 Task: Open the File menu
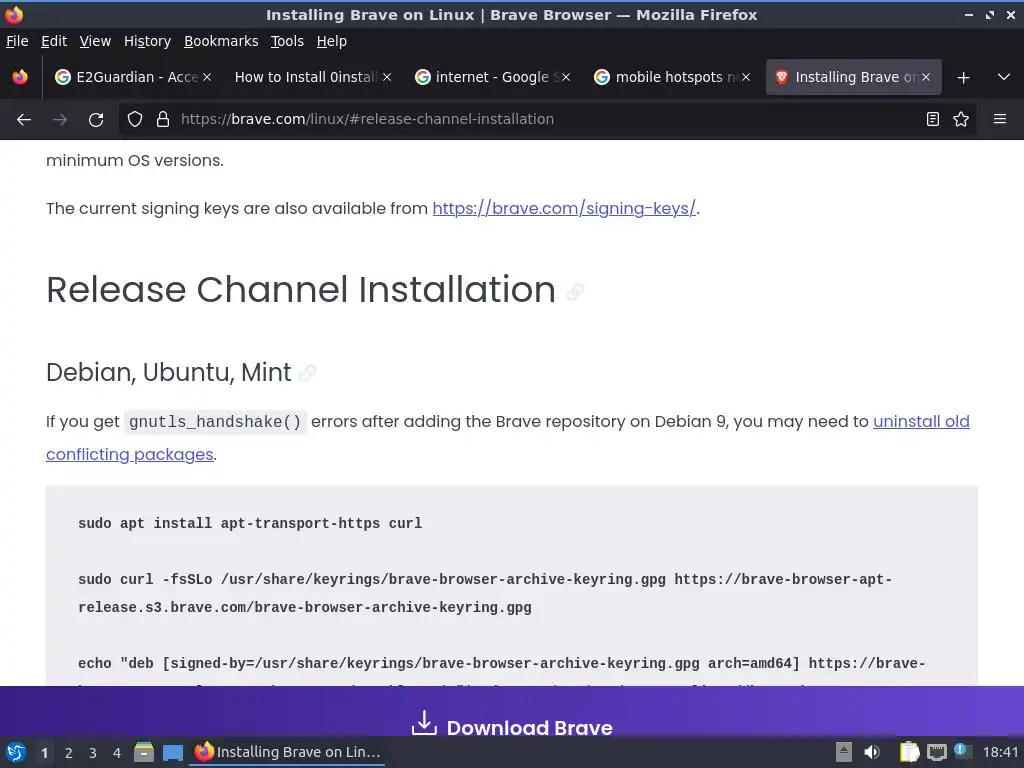17,41
